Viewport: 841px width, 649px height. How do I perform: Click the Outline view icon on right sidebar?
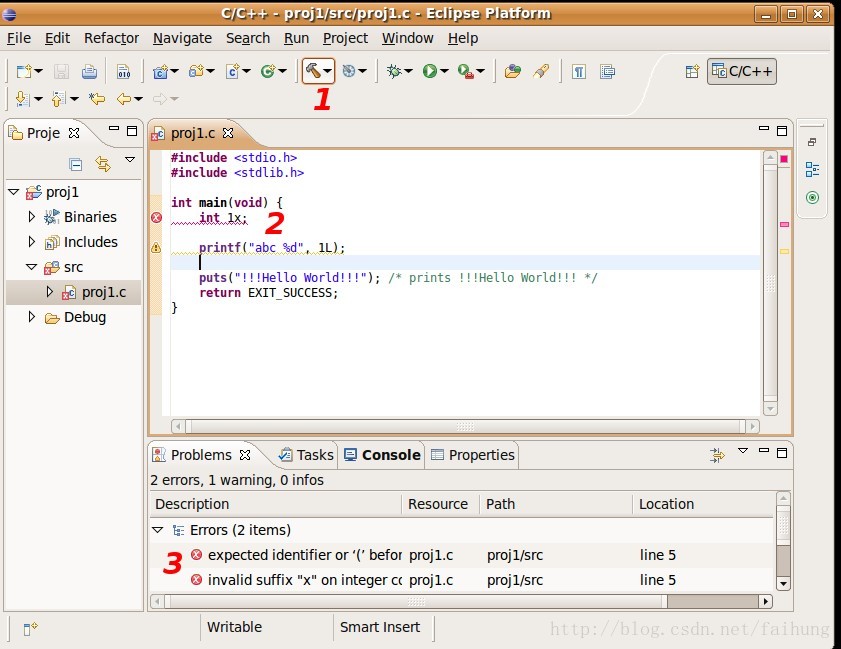coord(812,170)
